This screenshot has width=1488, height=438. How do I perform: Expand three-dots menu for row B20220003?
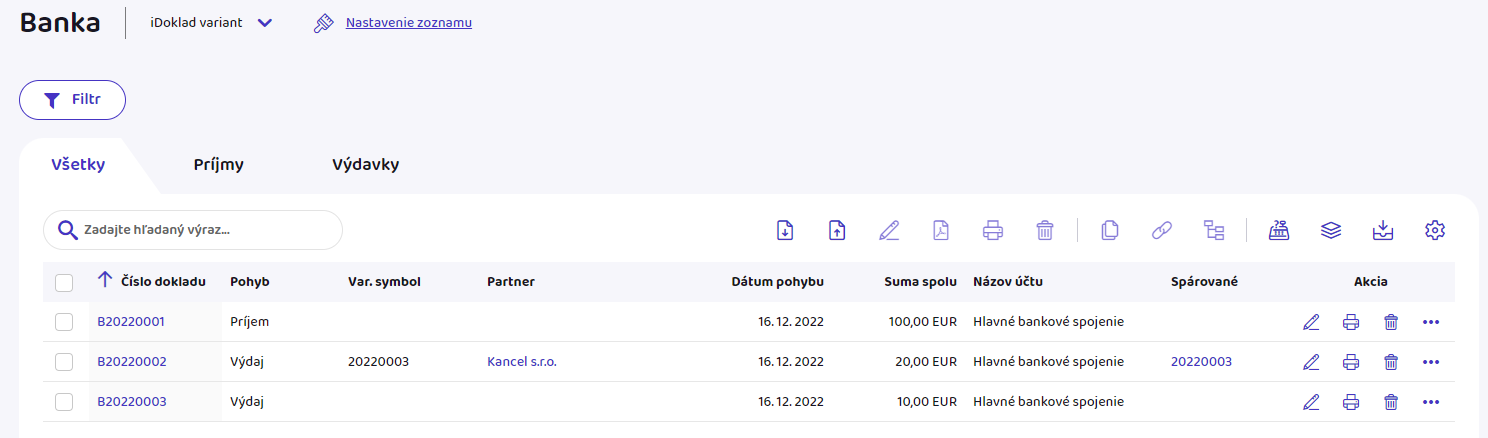pos(1430,402)
